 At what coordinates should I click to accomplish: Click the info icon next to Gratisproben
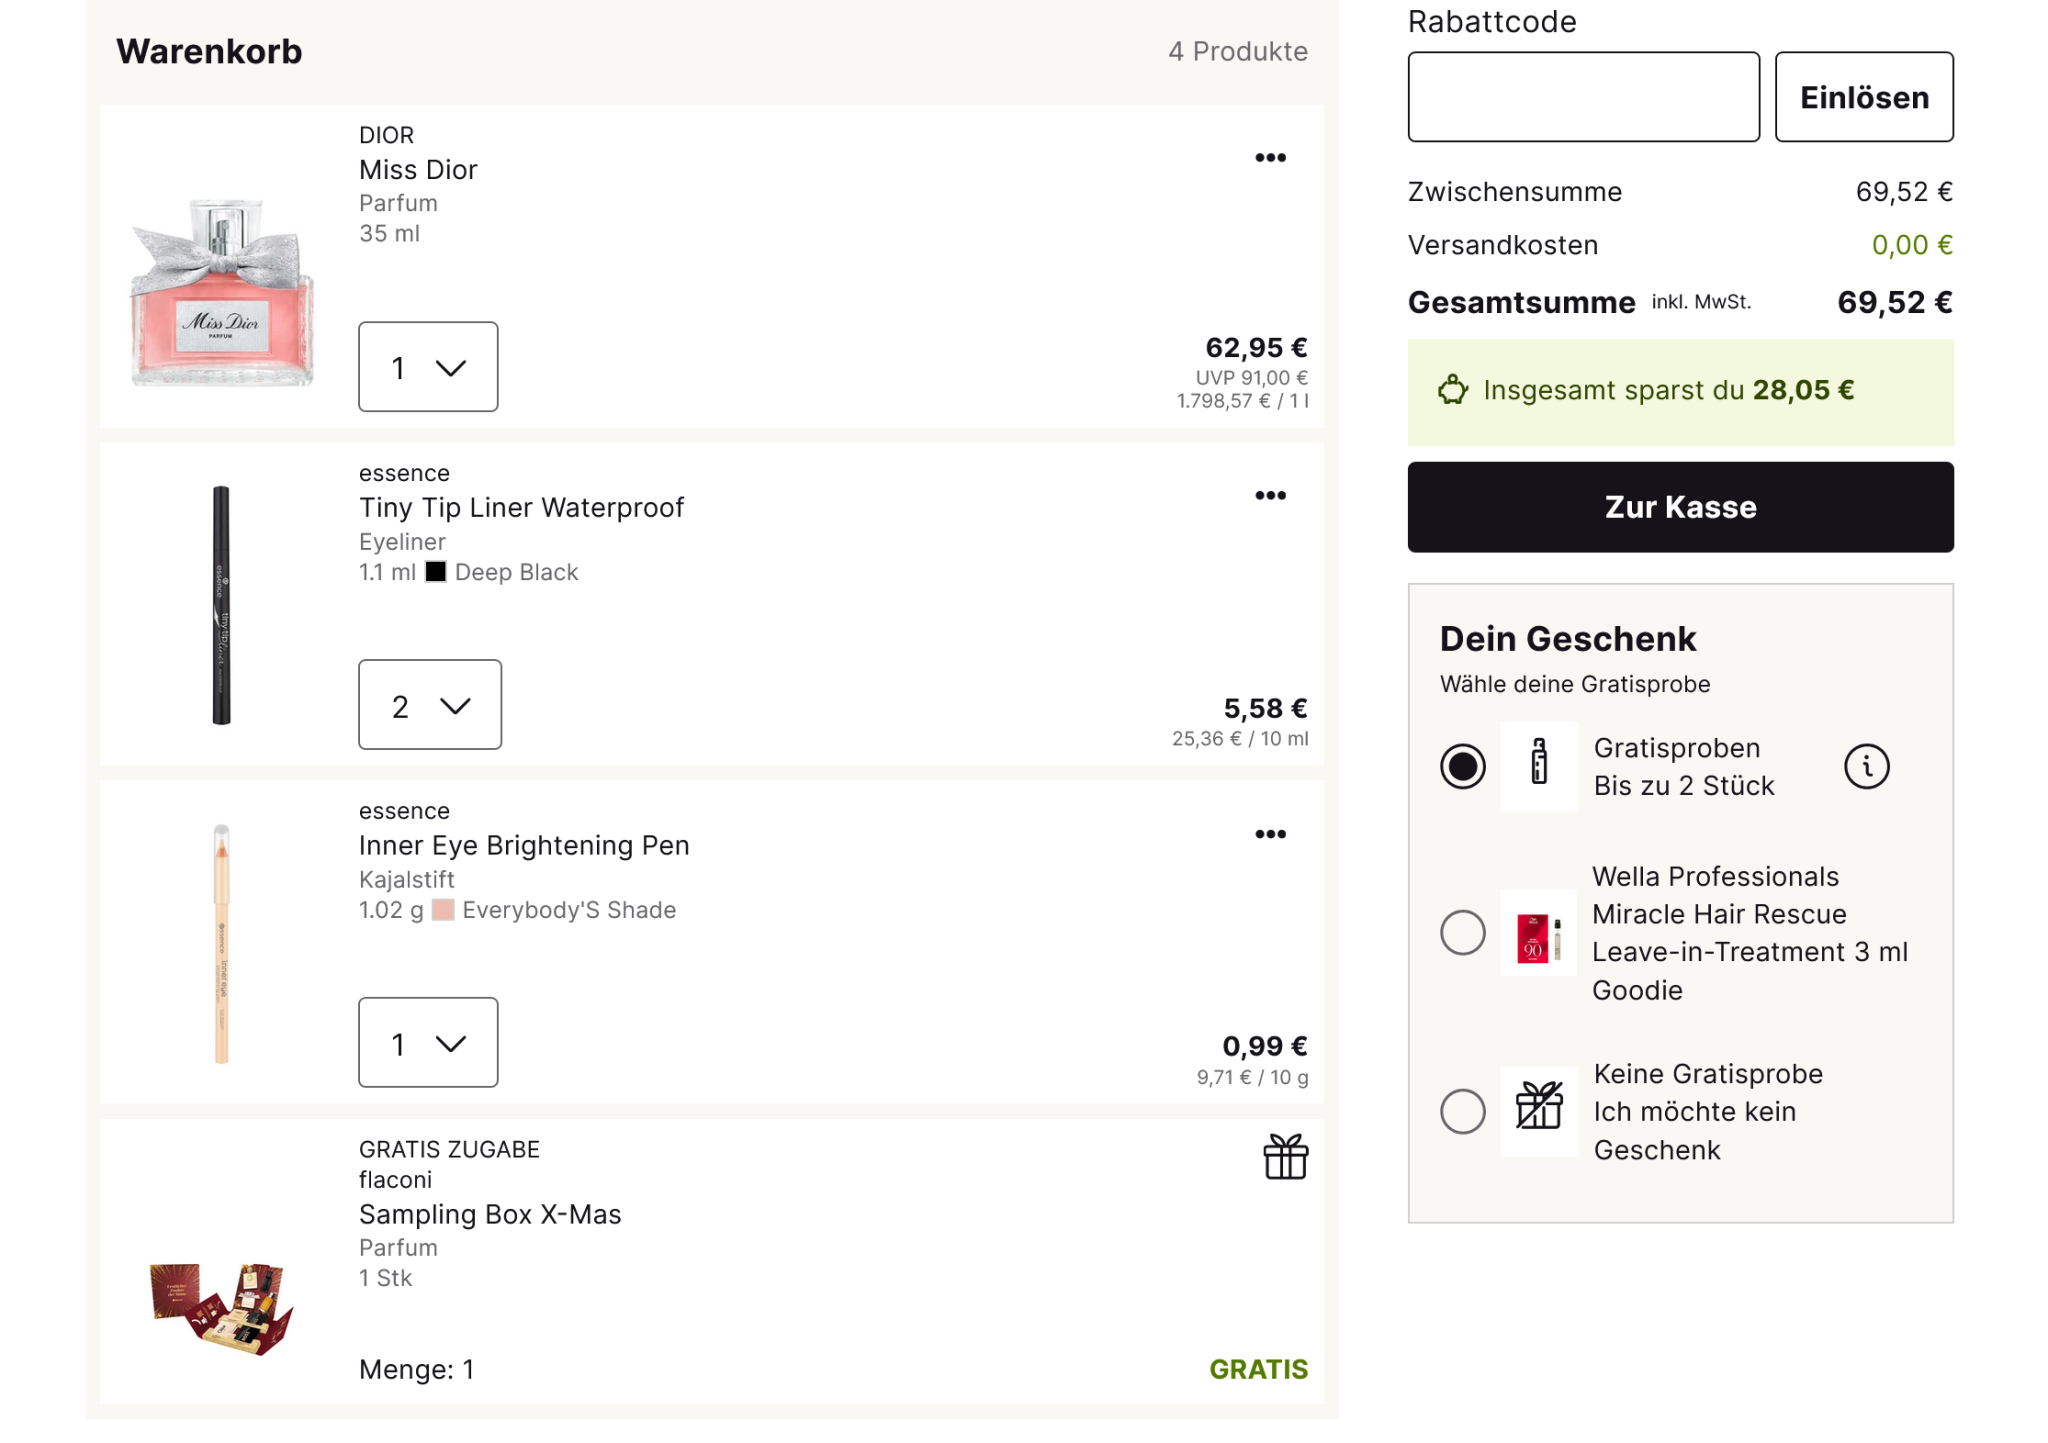pyautogui.click(x=1866, y=767)
